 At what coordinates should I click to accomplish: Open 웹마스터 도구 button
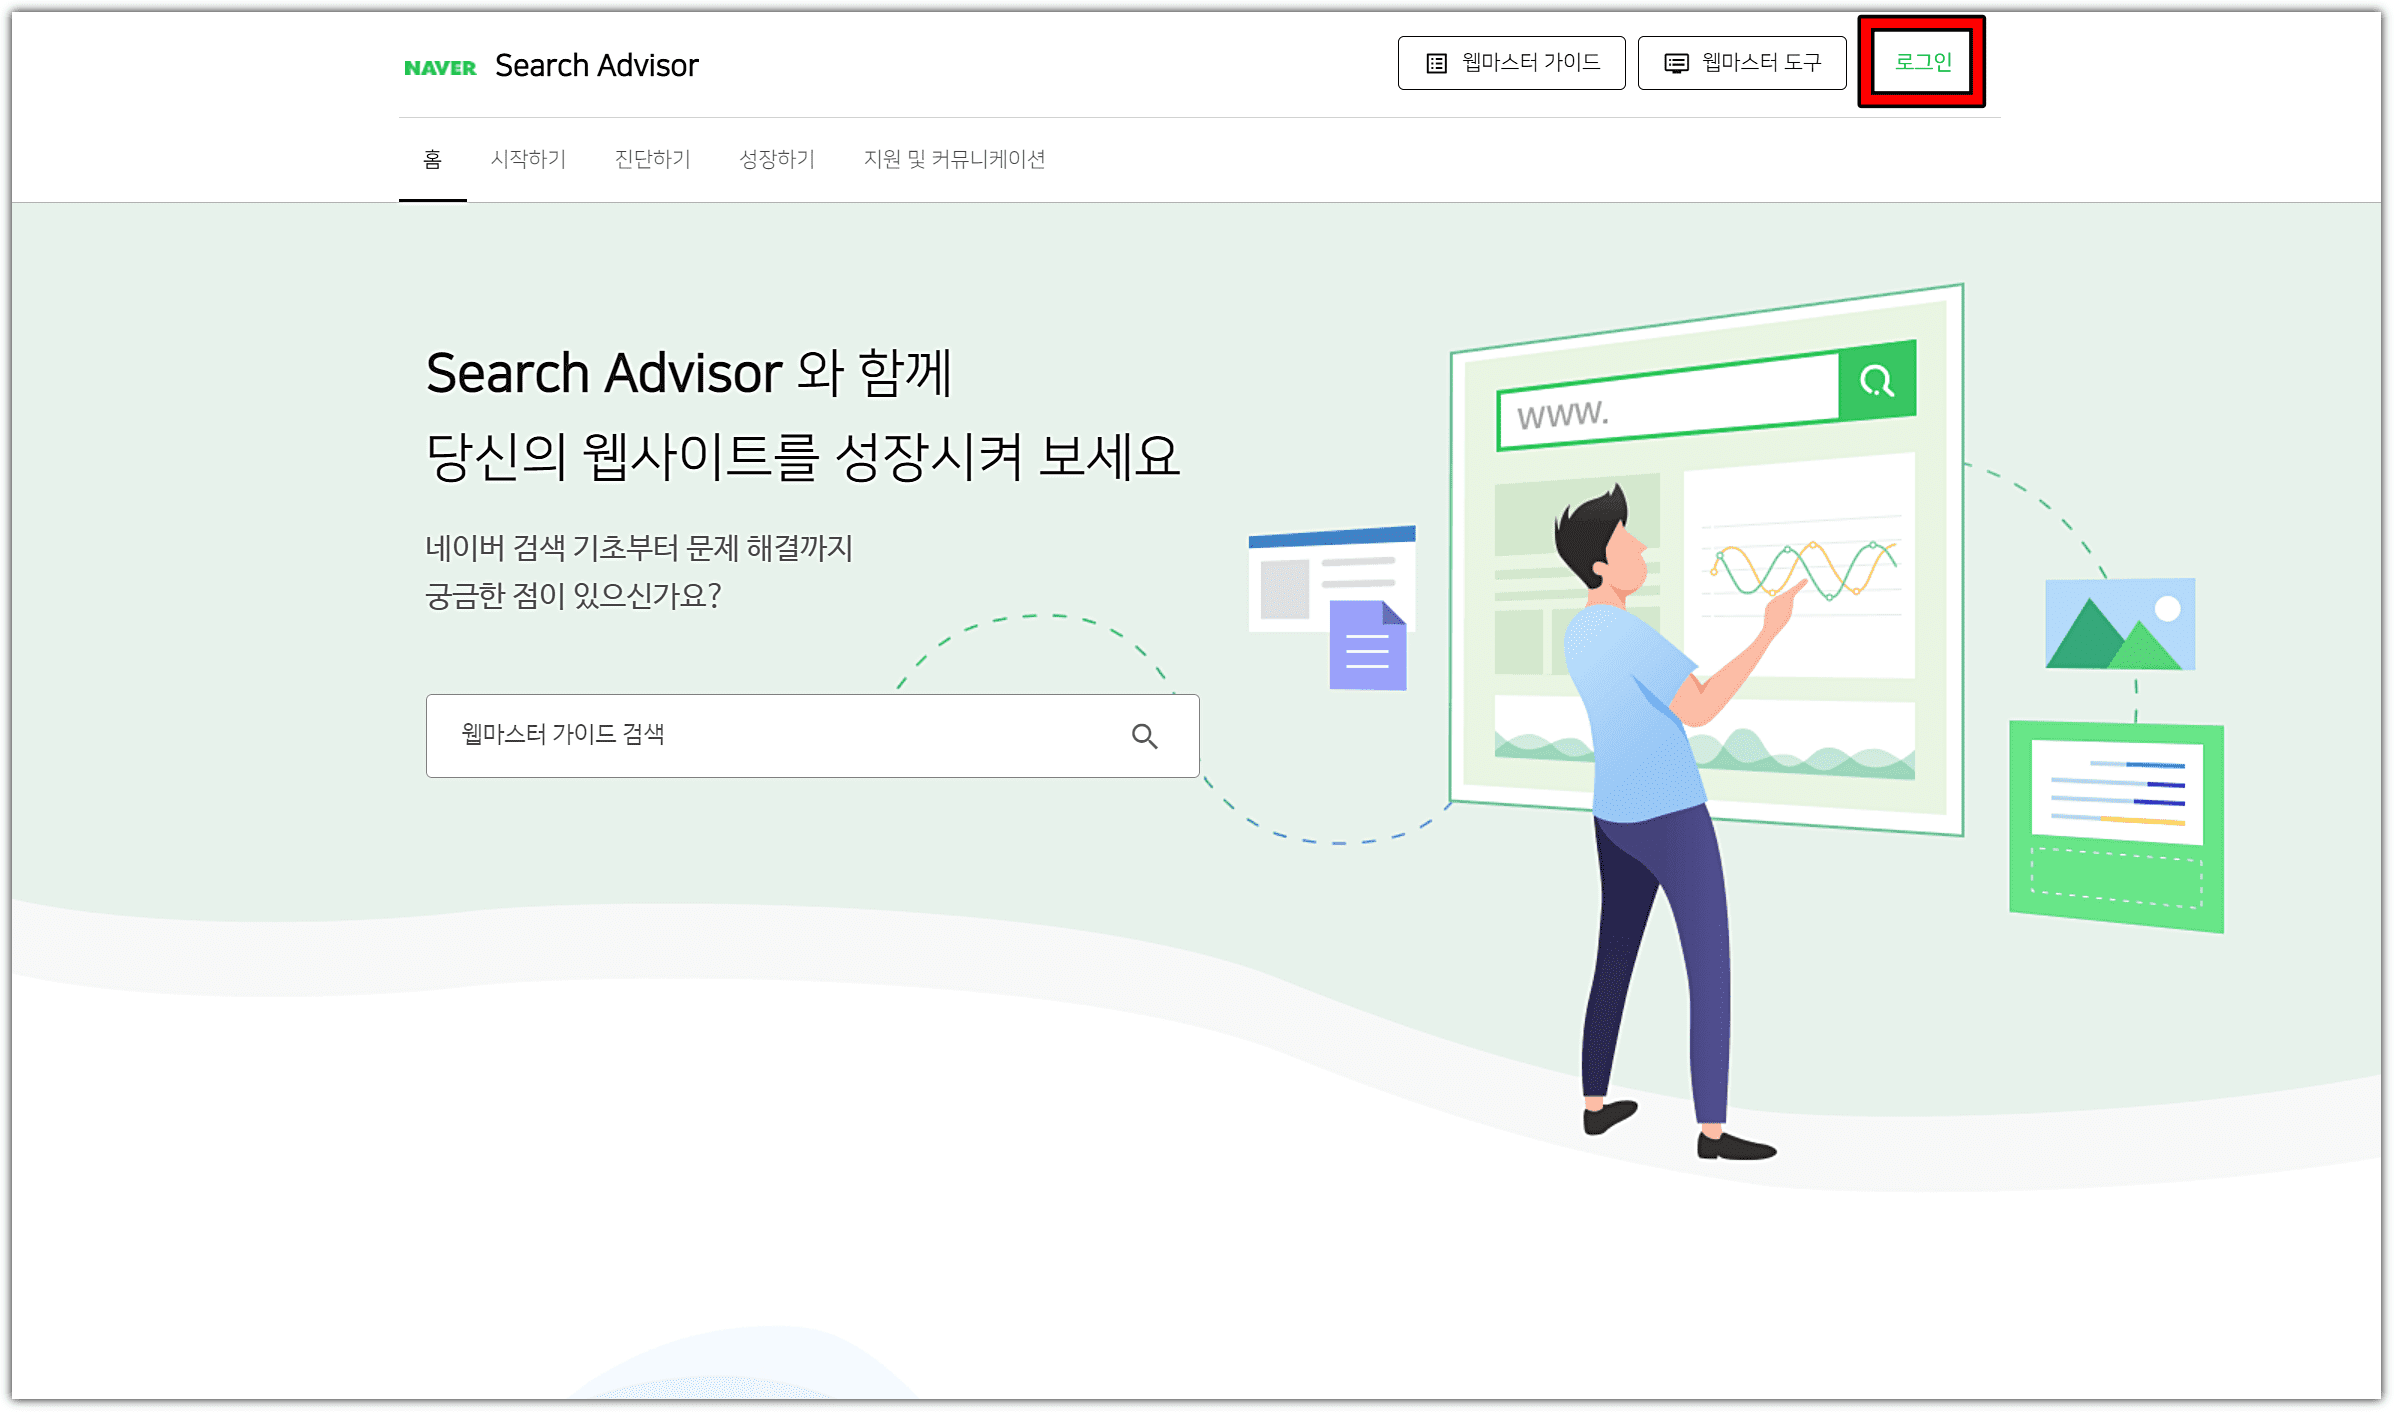click(x=1742, y=63)
